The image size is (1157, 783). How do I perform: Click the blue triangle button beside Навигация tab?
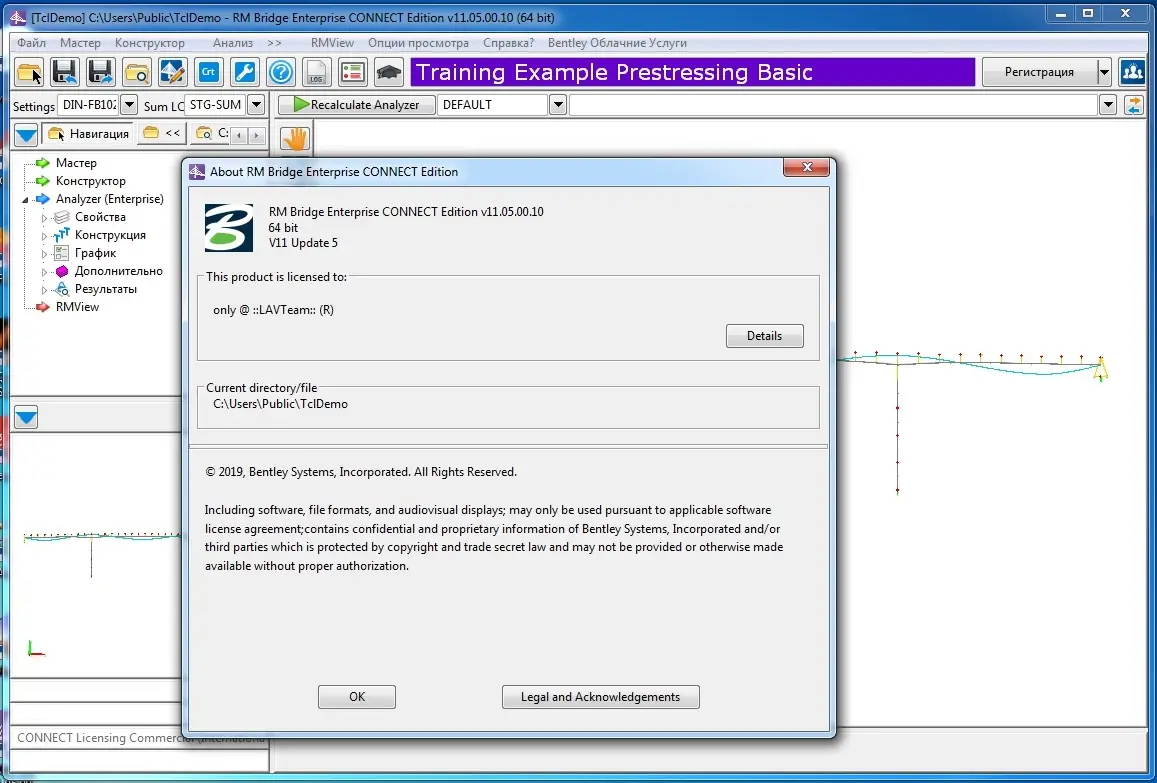tap(26, 134)
